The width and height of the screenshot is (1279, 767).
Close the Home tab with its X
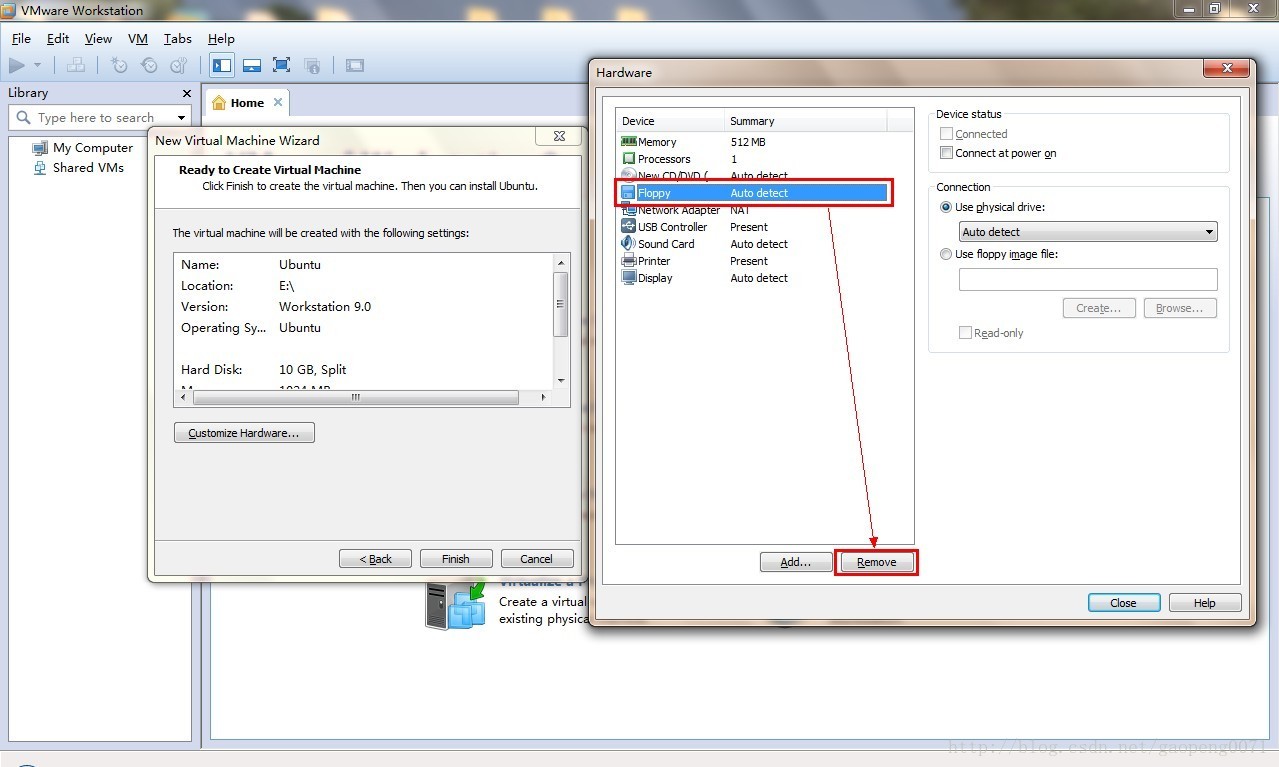(278, 102)
